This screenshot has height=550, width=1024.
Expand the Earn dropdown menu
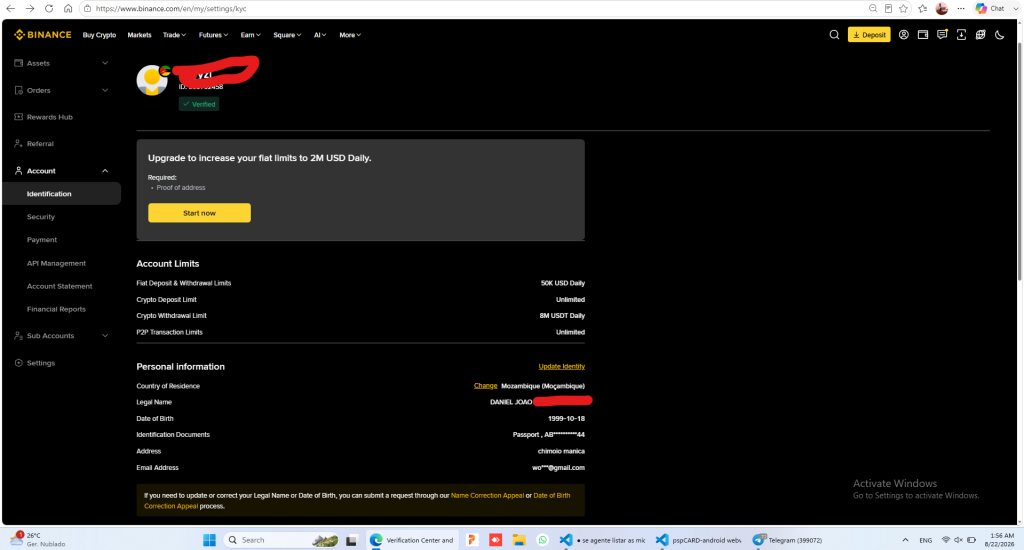pos(251,35)
